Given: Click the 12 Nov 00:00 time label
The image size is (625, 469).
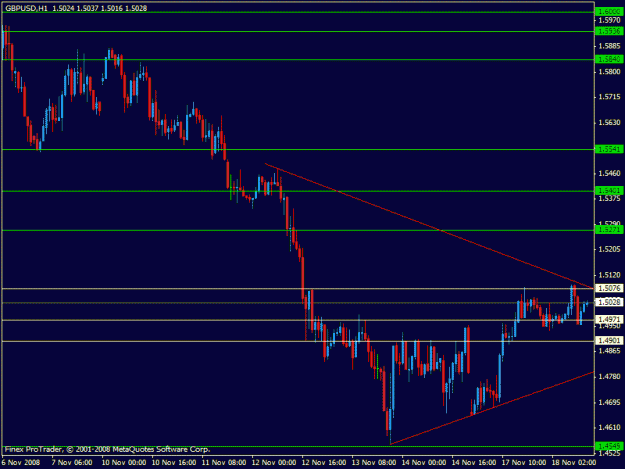Looking at the screenshot, I should click(274, 463).
